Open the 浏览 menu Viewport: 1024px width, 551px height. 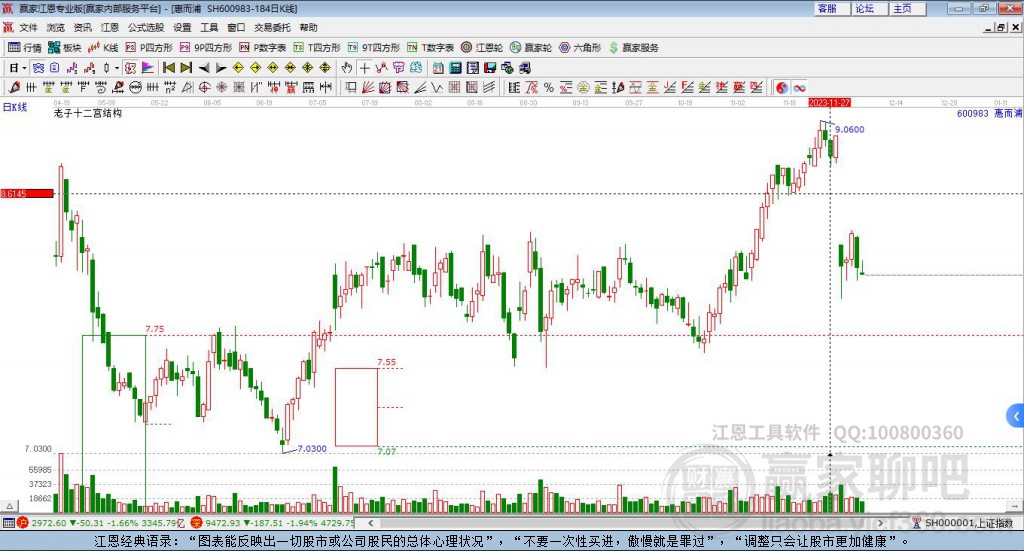[x=56, y=27]
